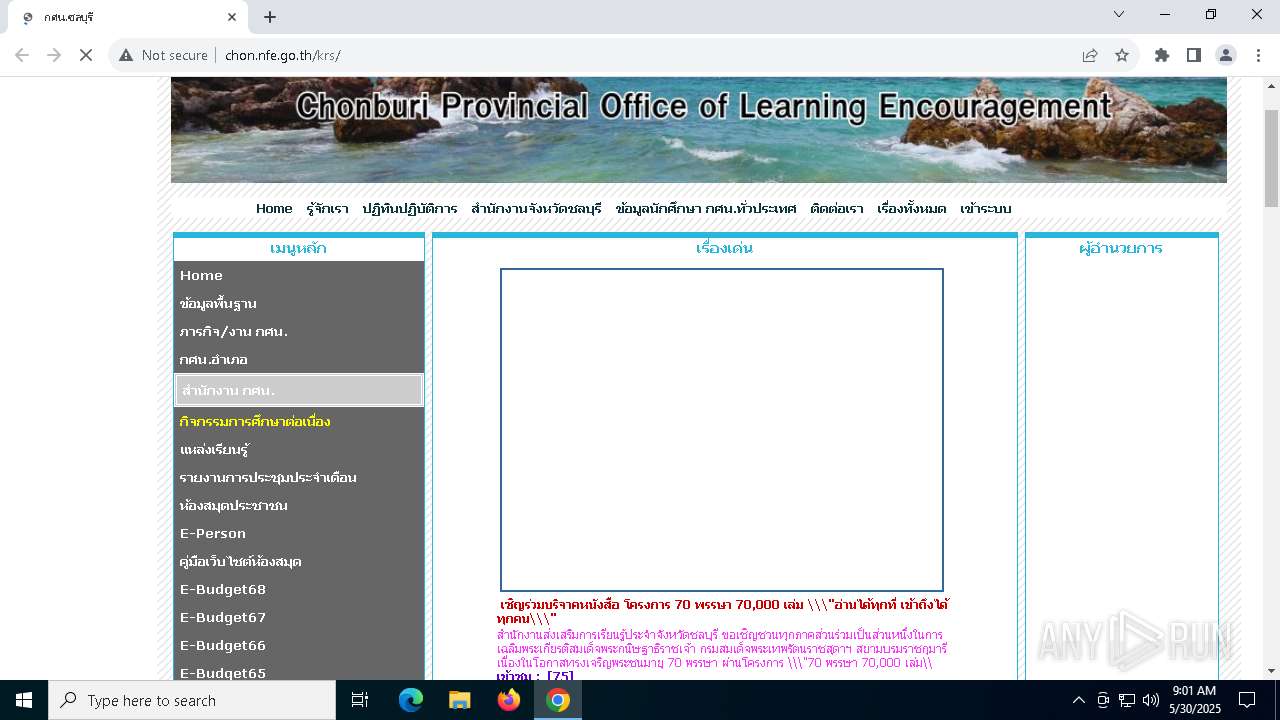Click the taskbar search box
Viewport: 1280px width, 720px height.
pyautogui.click(x=192, y=700)
